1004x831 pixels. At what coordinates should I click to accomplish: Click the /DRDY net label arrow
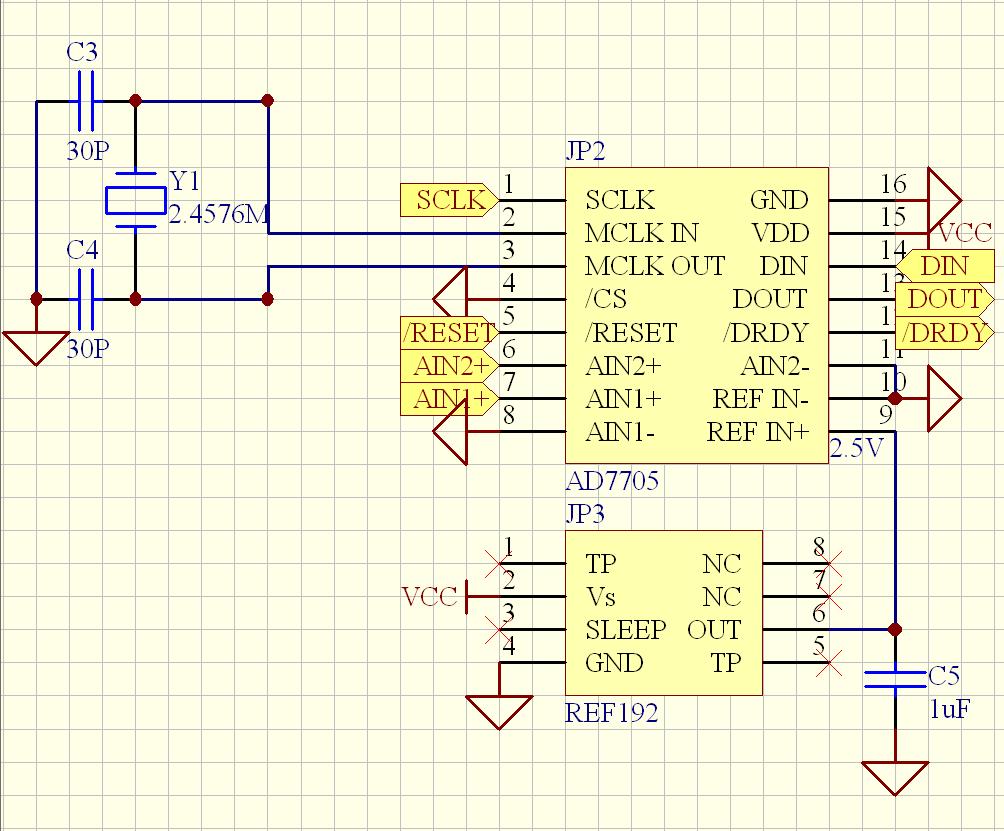[x=944, y=332]
